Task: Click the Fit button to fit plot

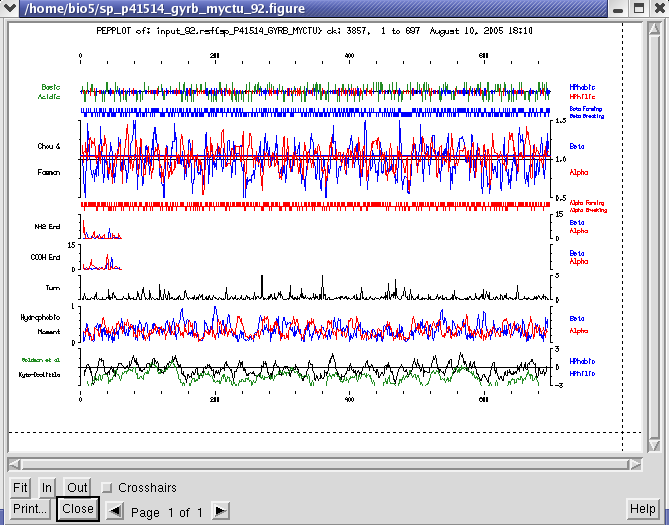Action: [x=21, y=487]
